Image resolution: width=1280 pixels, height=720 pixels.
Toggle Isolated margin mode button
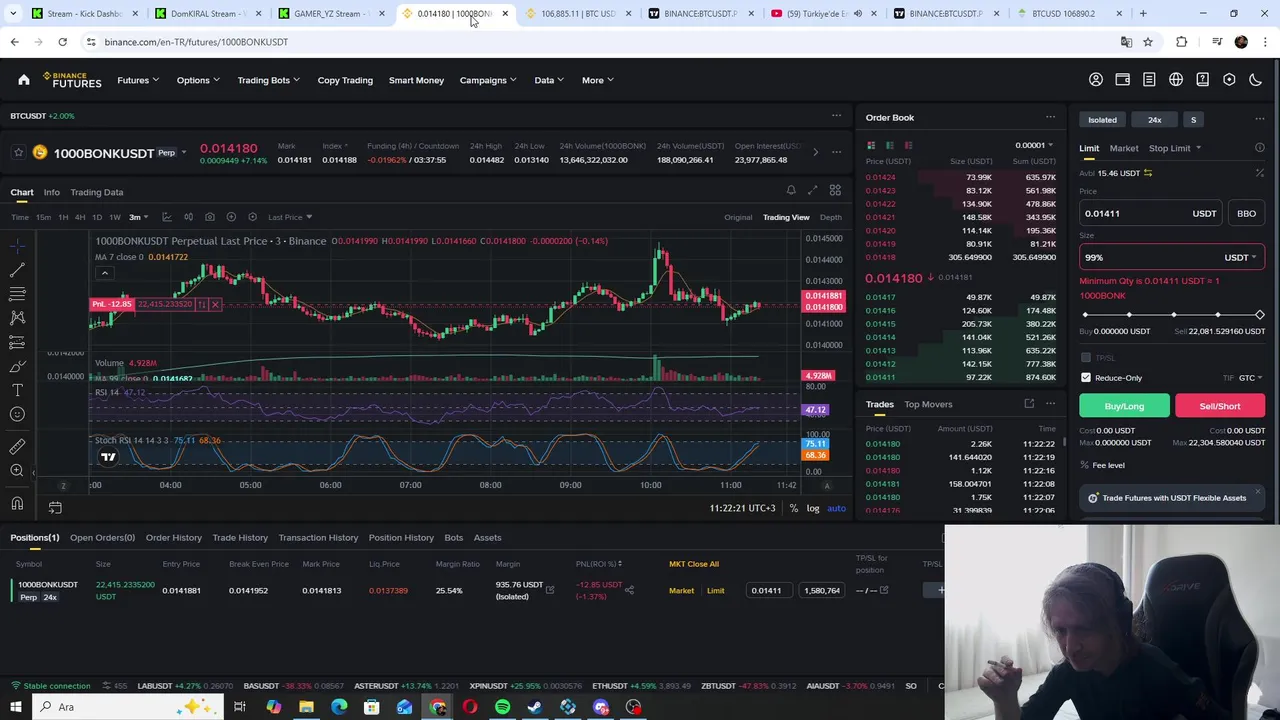point(1102,120)
